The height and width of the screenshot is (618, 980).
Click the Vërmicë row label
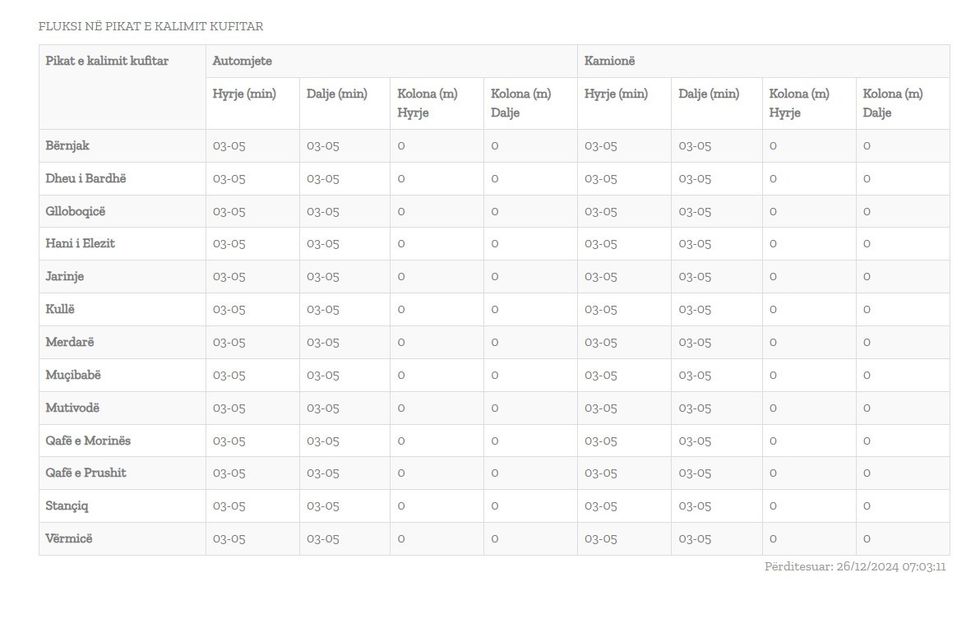(69, 539)
